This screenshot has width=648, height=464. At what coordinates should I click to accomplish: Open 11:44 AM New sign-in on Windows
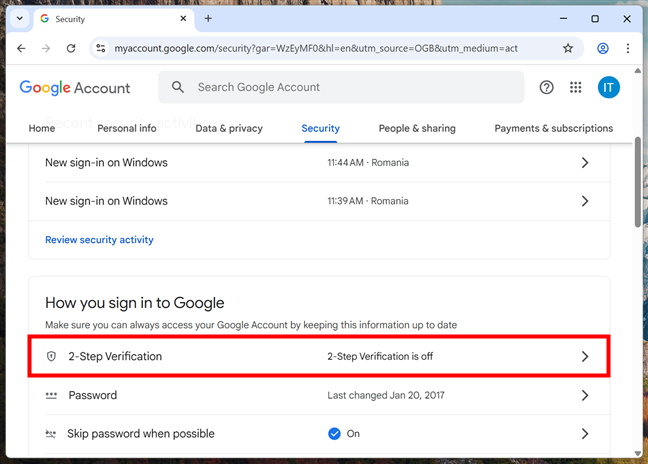click(x=319, y=163)
